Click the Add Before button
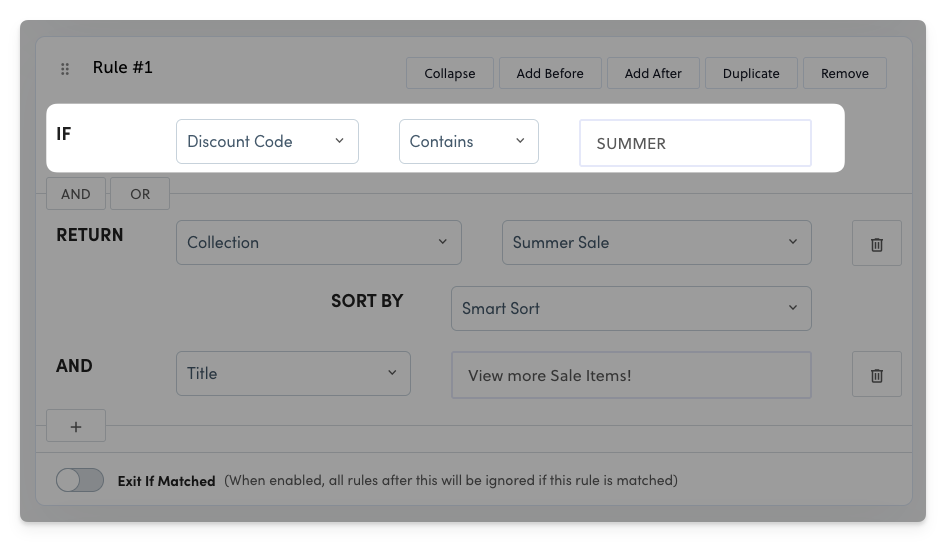946x542 pixels. click(x=550, y=73)
